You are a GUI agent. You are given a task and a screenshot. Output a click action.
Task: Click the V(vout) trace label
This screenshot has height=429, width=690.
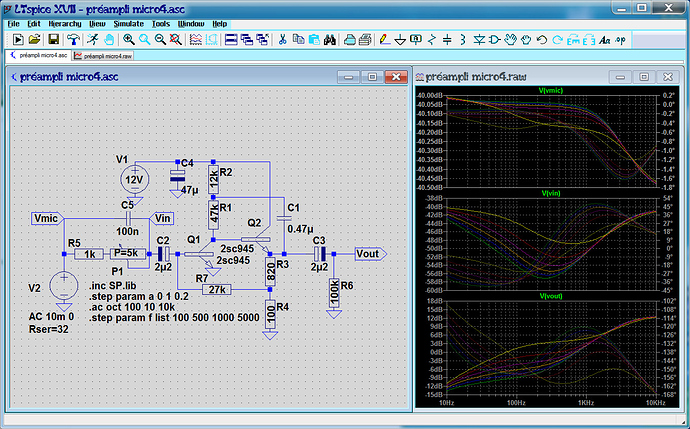tap(551, 296)
